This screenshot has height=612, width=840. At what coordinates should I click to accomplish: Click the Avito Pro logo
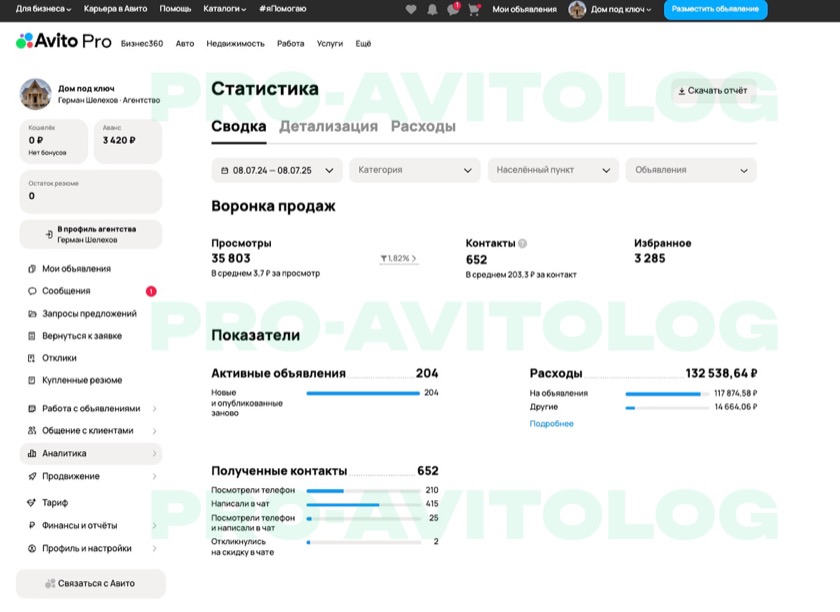click(64, 41)
